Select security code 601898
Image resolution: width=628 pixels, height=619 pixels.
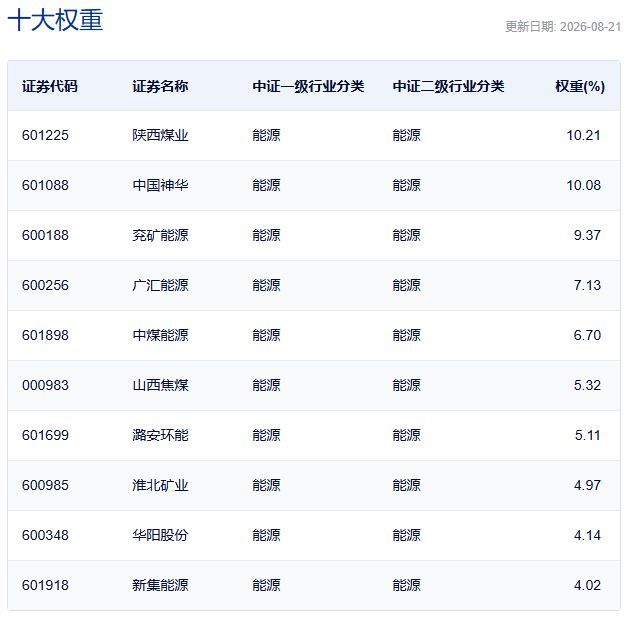(x=45, y=336)
